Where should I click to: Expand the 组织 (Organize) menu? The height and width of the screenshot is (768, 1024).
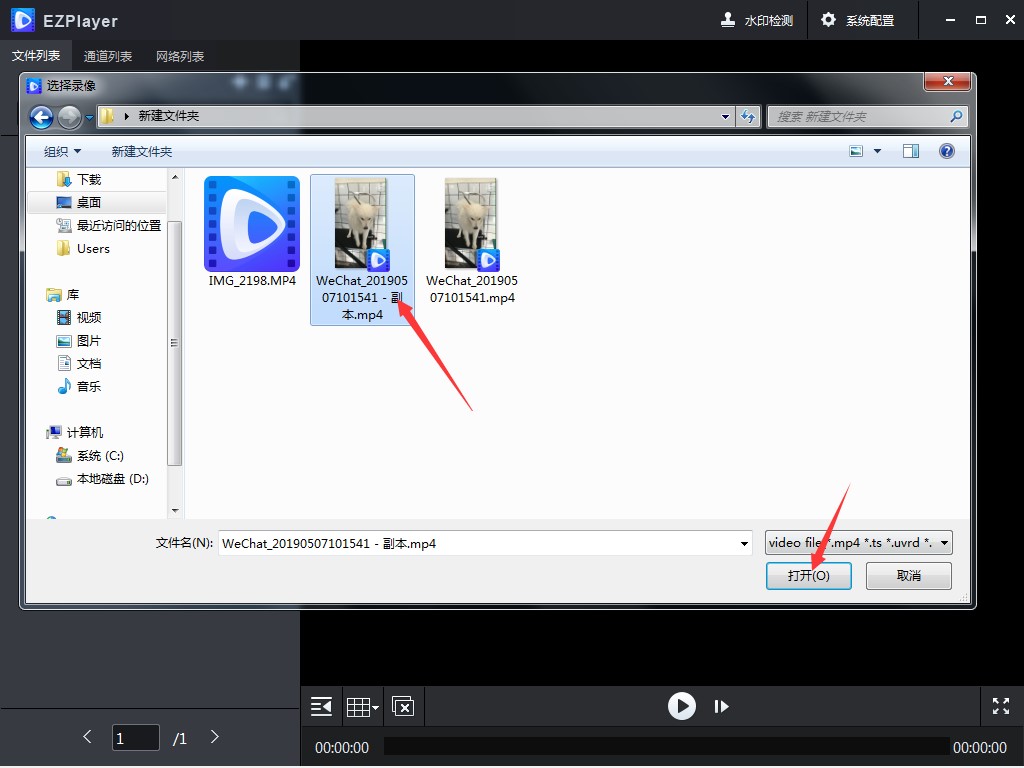63,152
